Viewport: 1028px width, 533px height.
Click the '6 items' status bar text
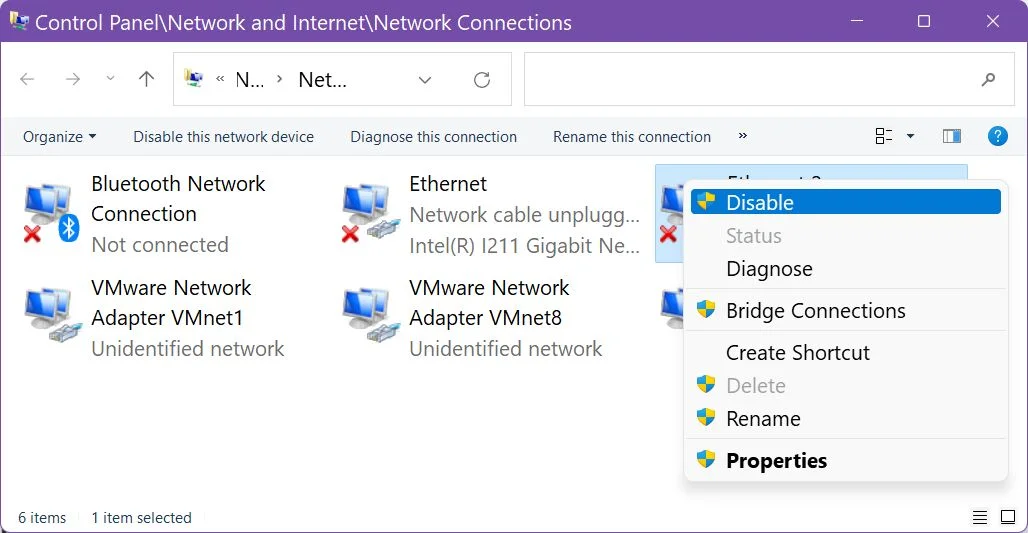42,518
